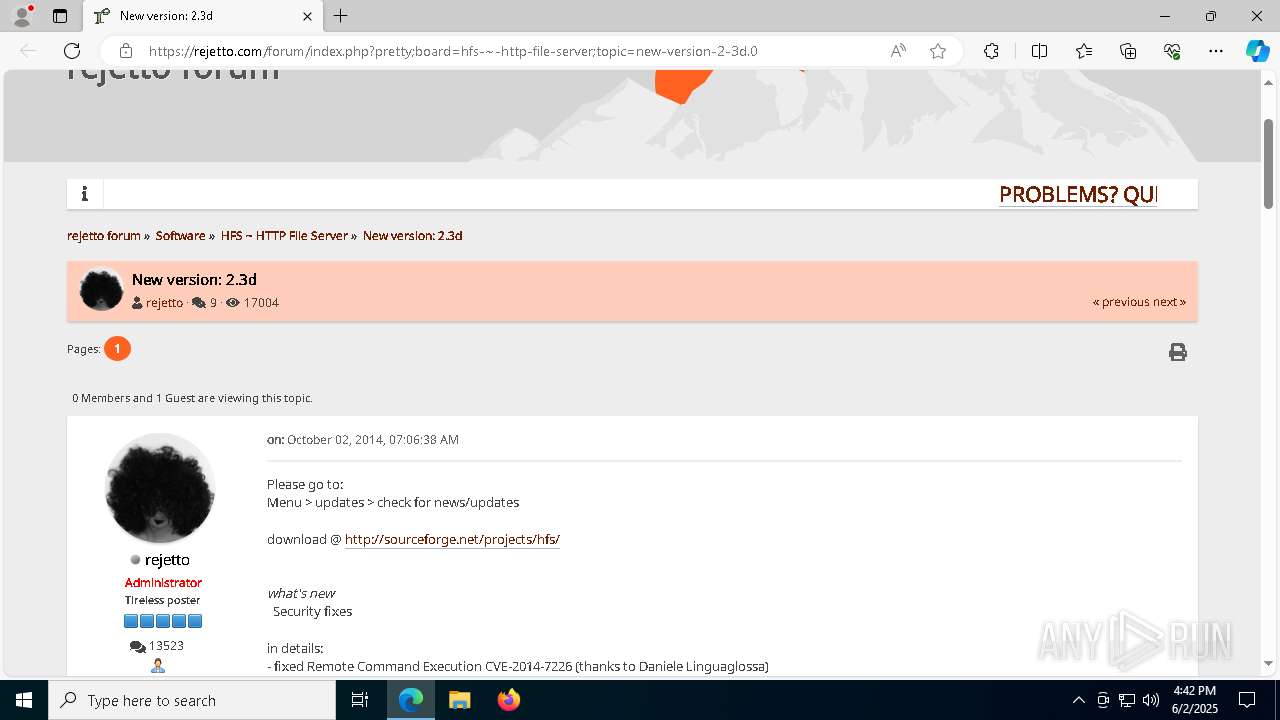This screenshot has width=1280, height=720.
Task: Open 'New version: 2.3d' breadcrumb link
Action: coord(412,236)
